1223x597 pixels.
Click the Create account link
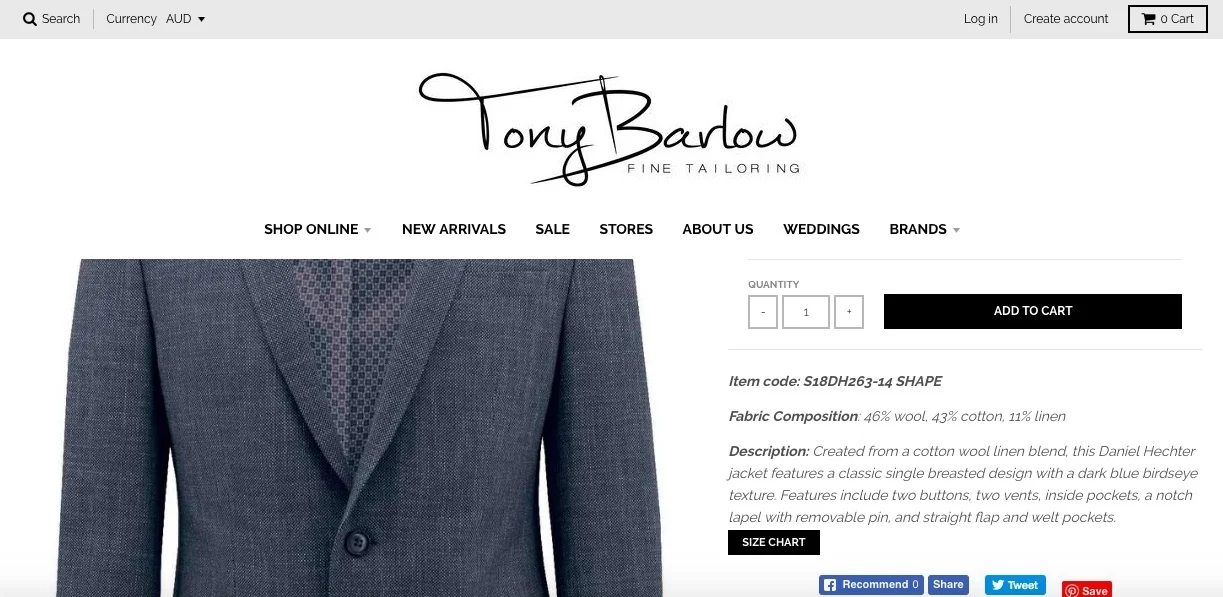tap(1066, 19)
